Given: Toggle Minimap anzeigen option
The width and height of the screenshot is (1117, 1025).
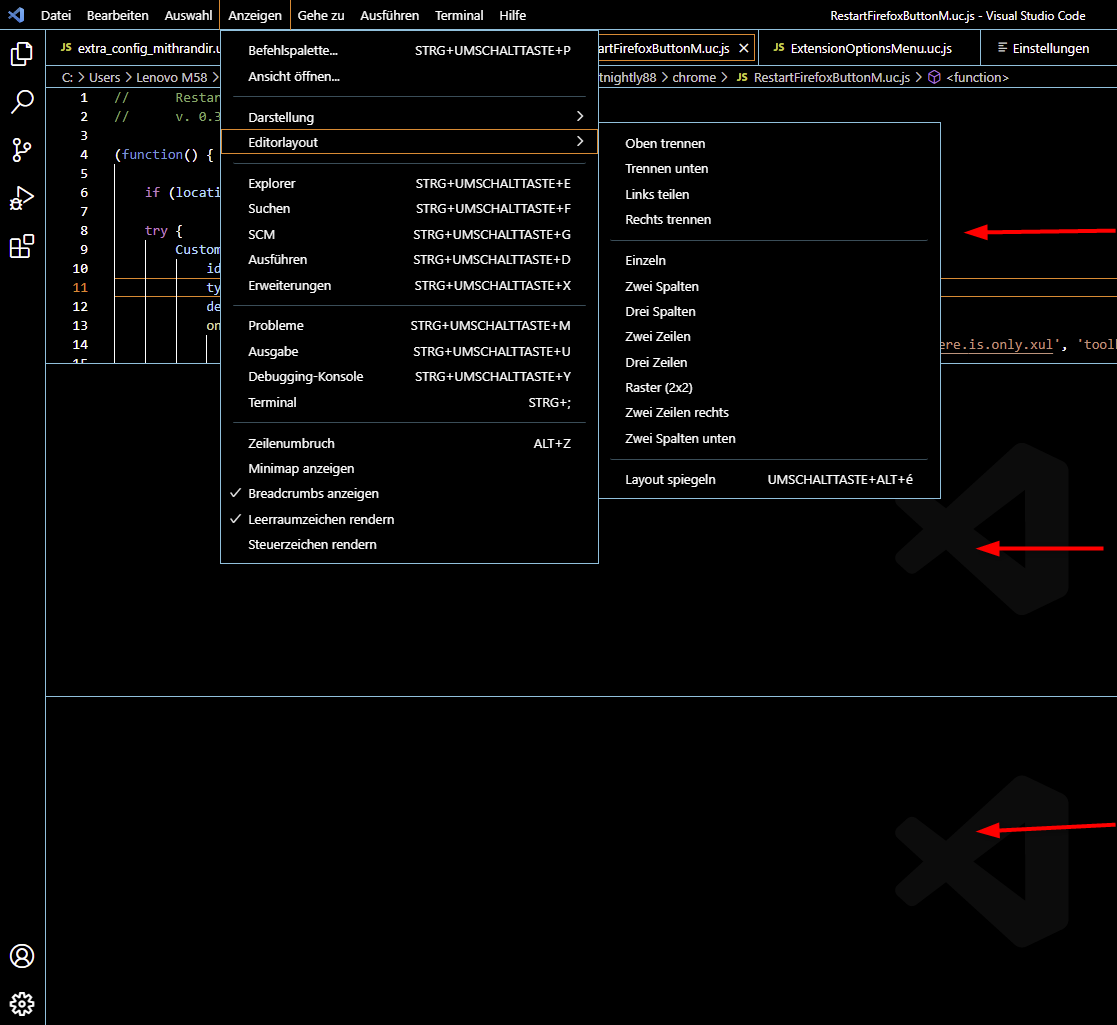Looking at the screenshot, I should (410, 468).
